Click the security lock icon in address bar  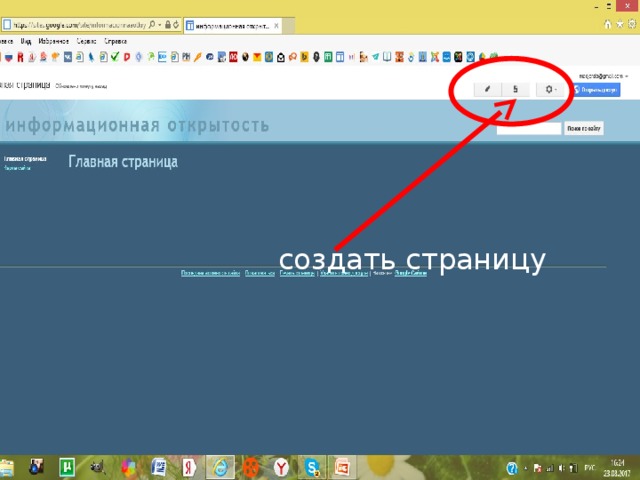tap(168, 25)
